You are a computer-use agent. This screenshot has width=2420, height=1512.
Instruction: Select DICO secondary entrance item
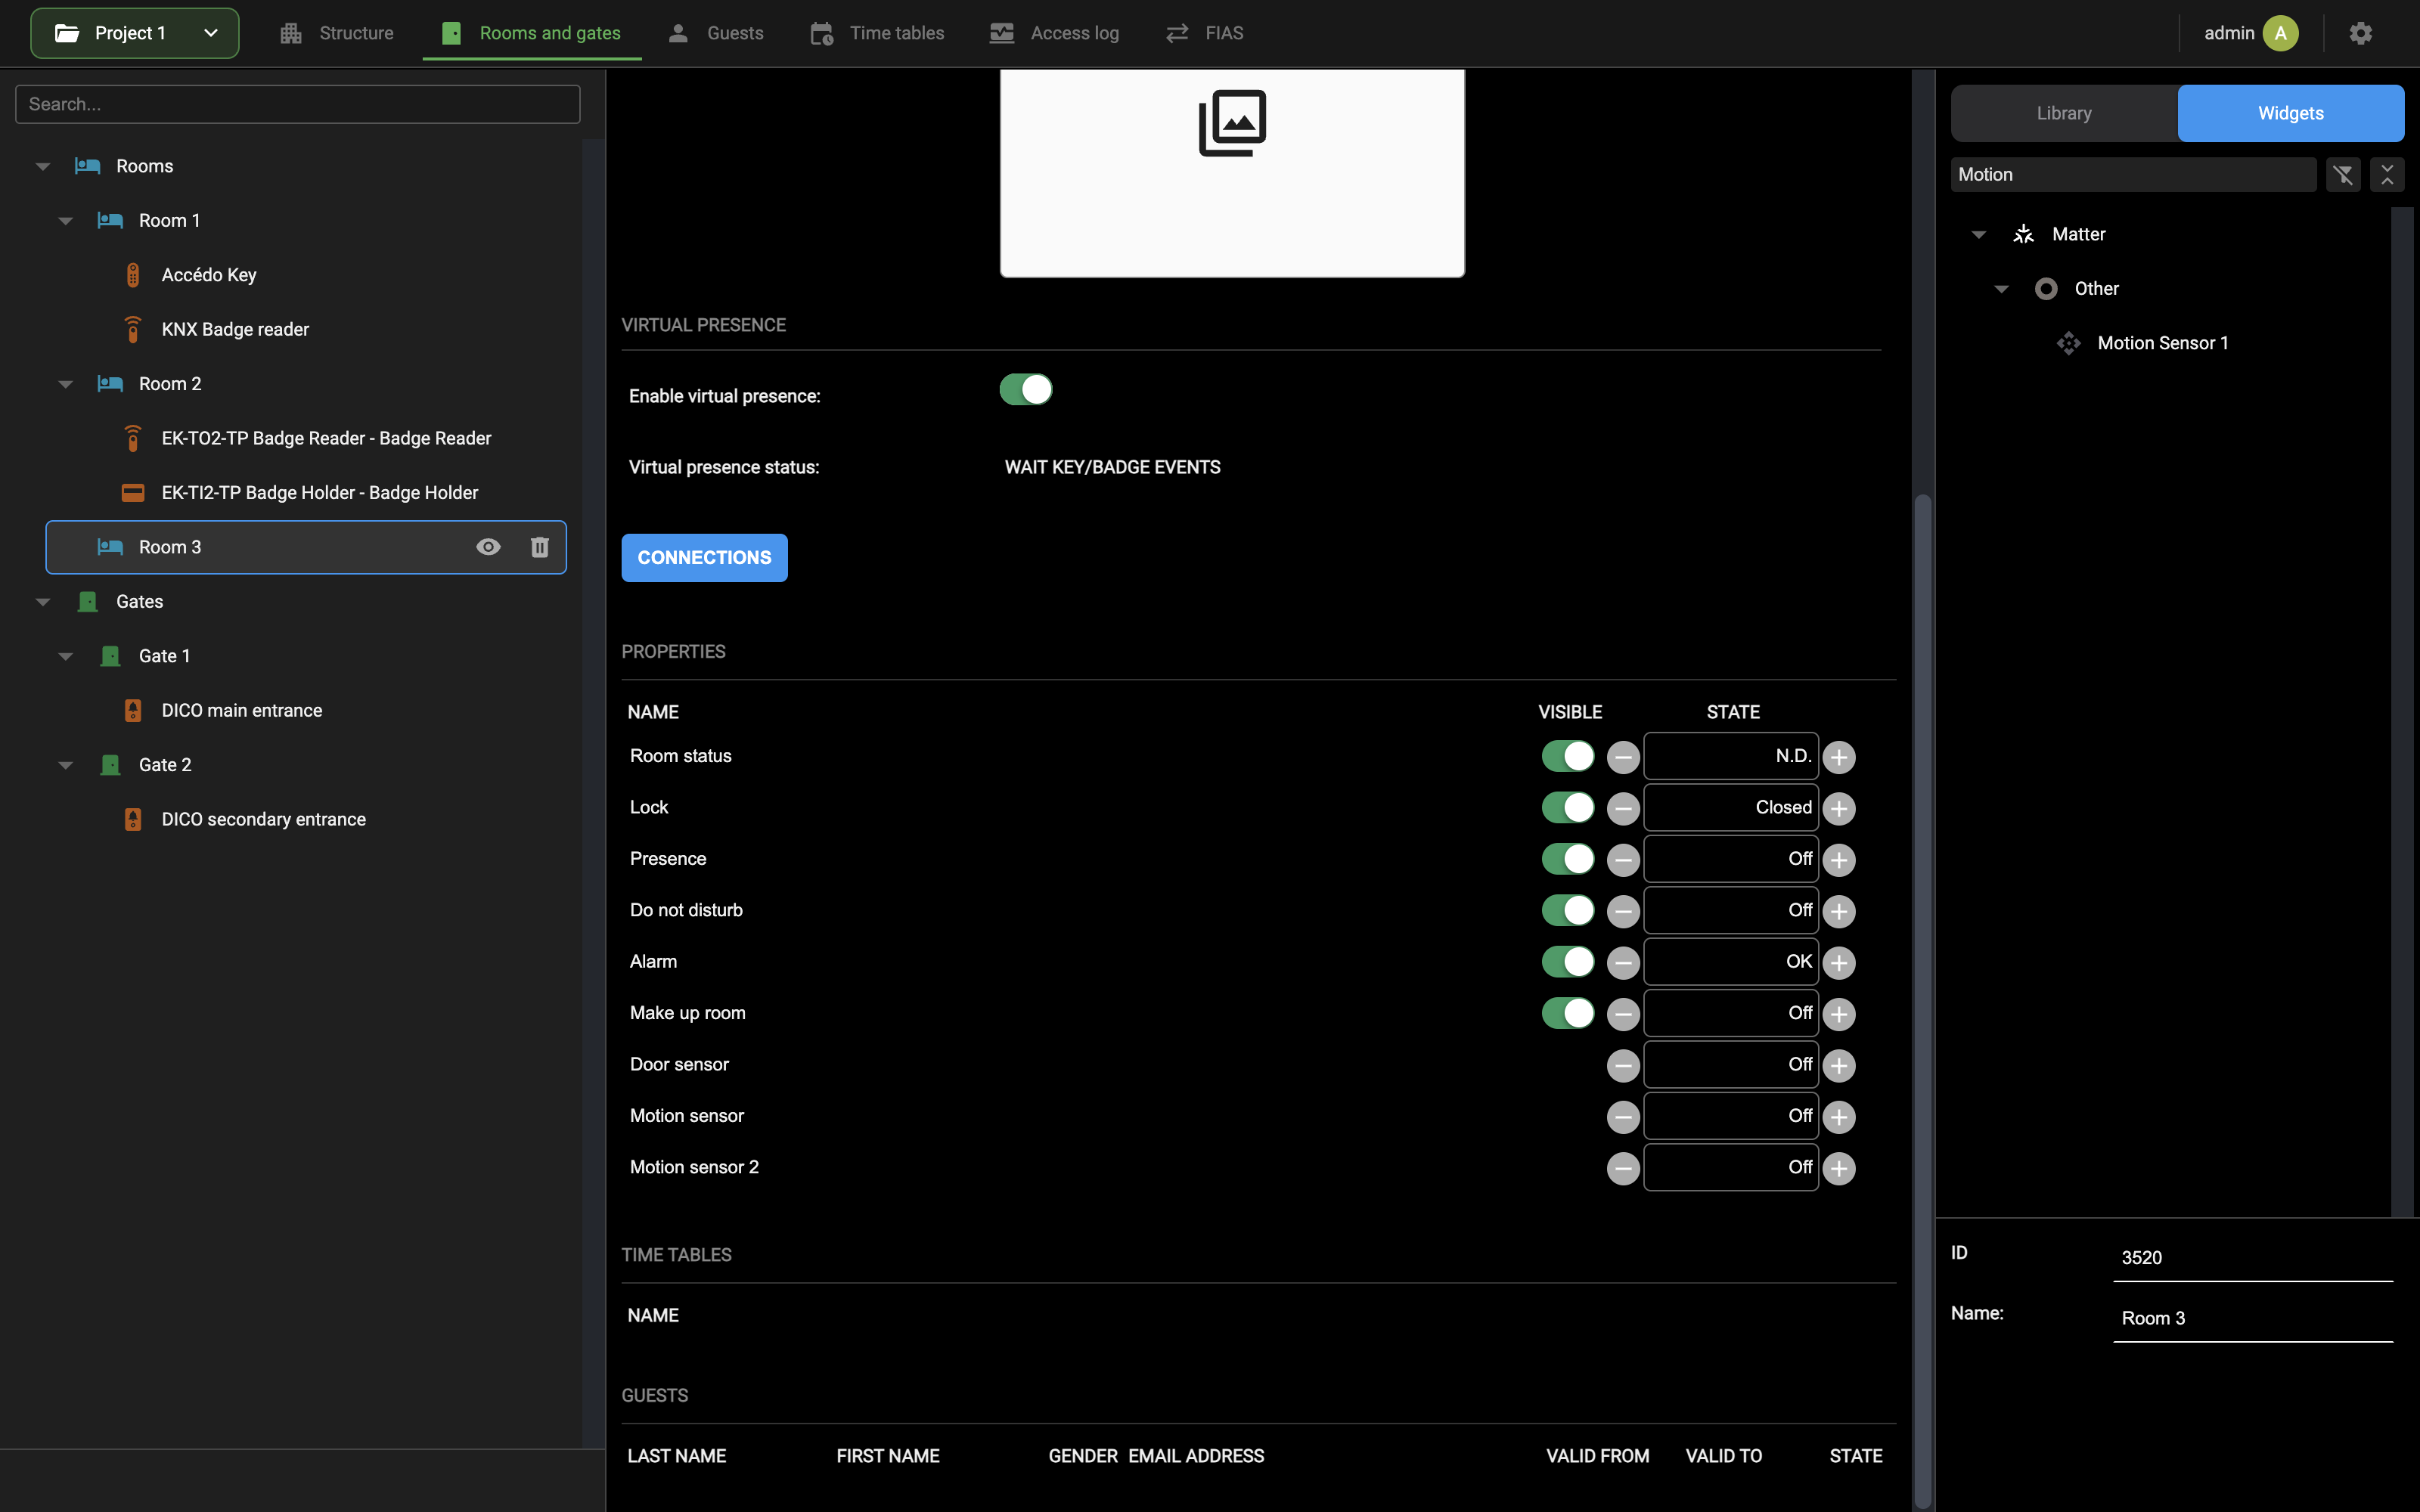click(x=264, y=819)
